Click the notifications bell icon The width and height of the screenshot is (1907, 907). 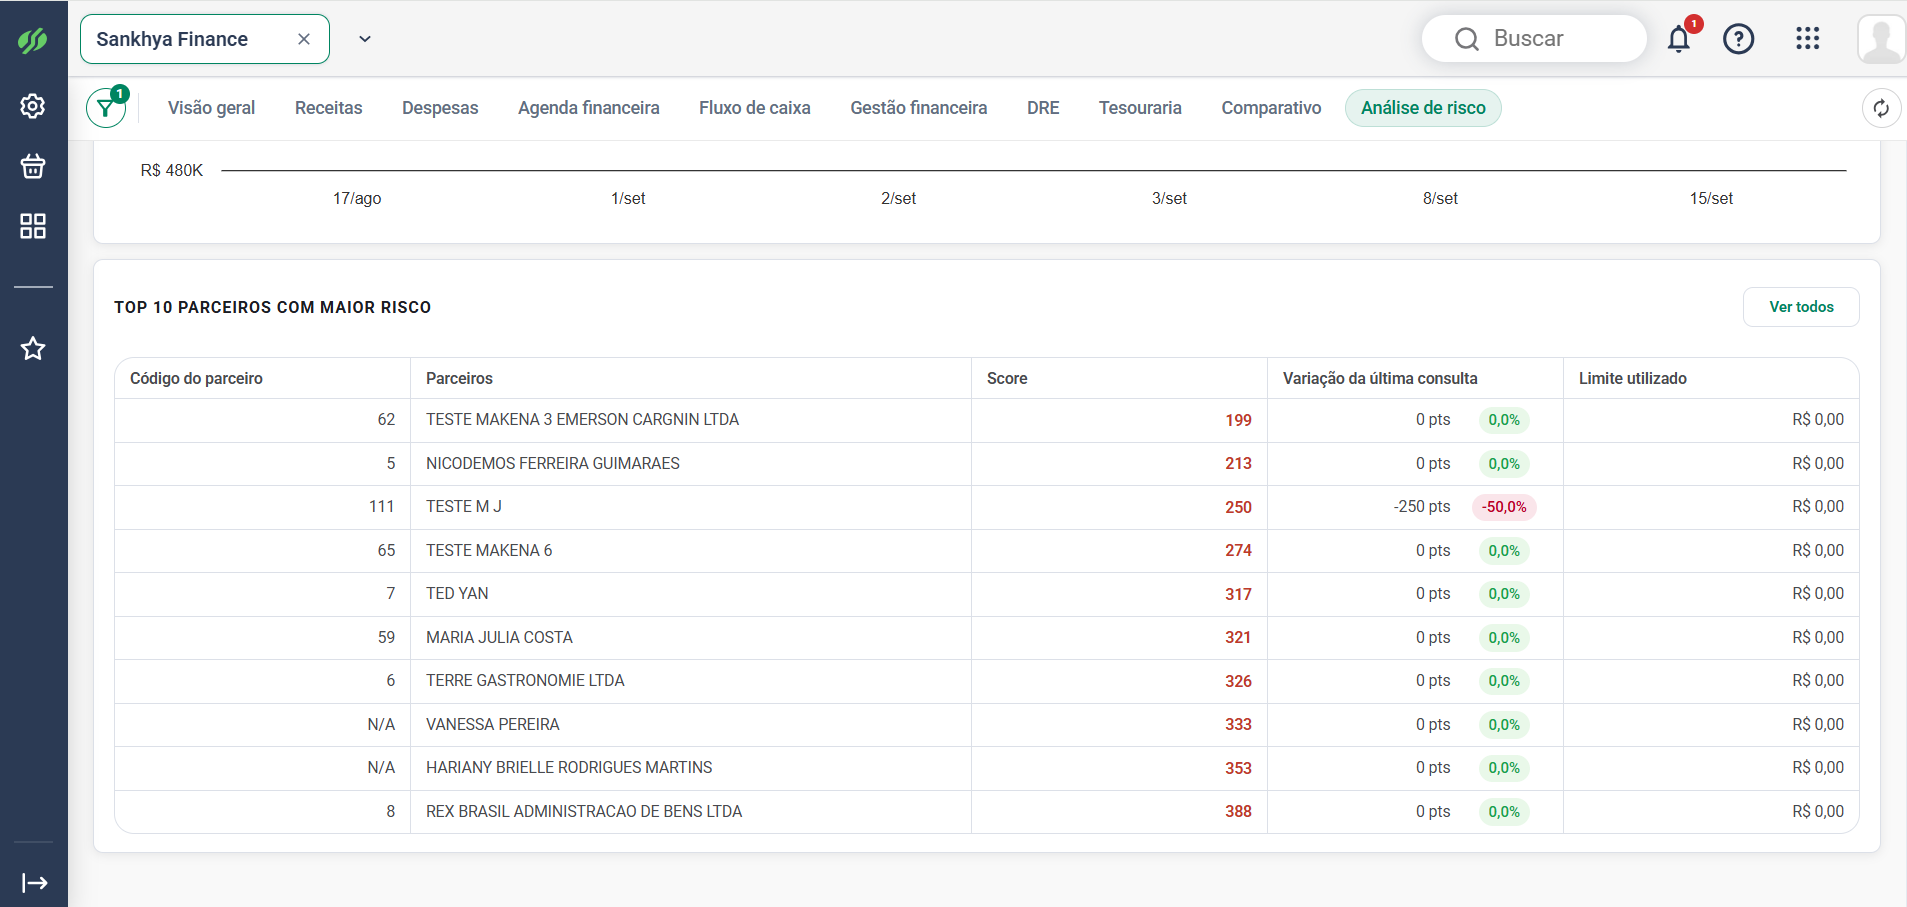1679,39
